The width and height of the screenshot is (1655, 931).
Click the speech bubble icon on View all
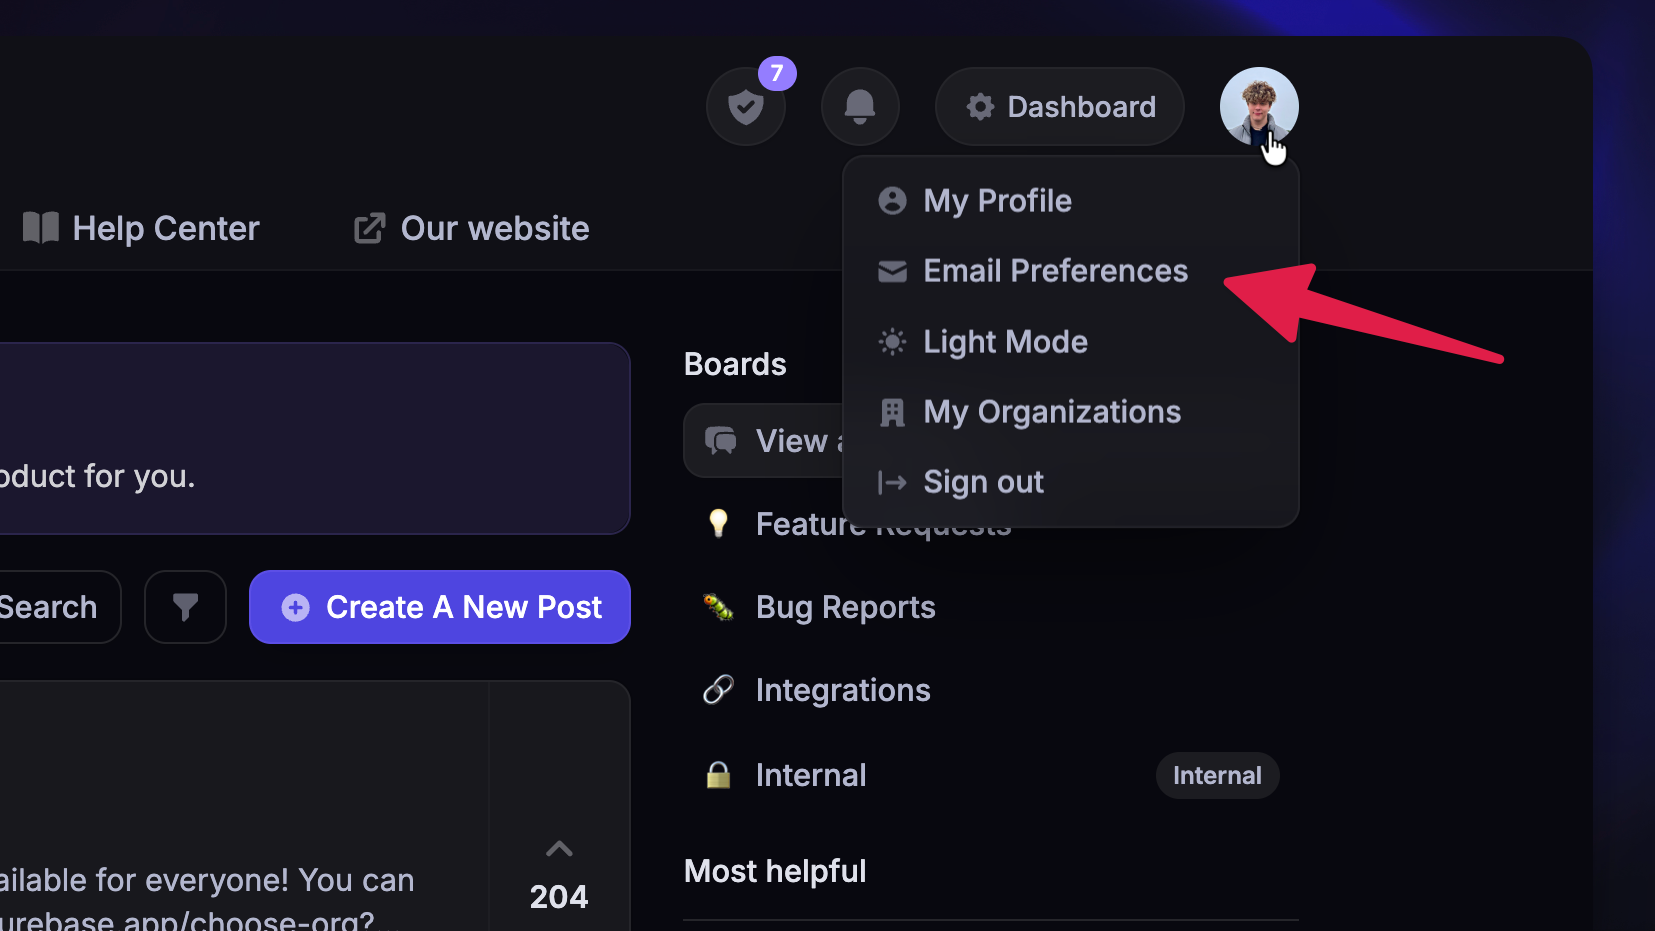pyautogui.click(x=721, y=440)
